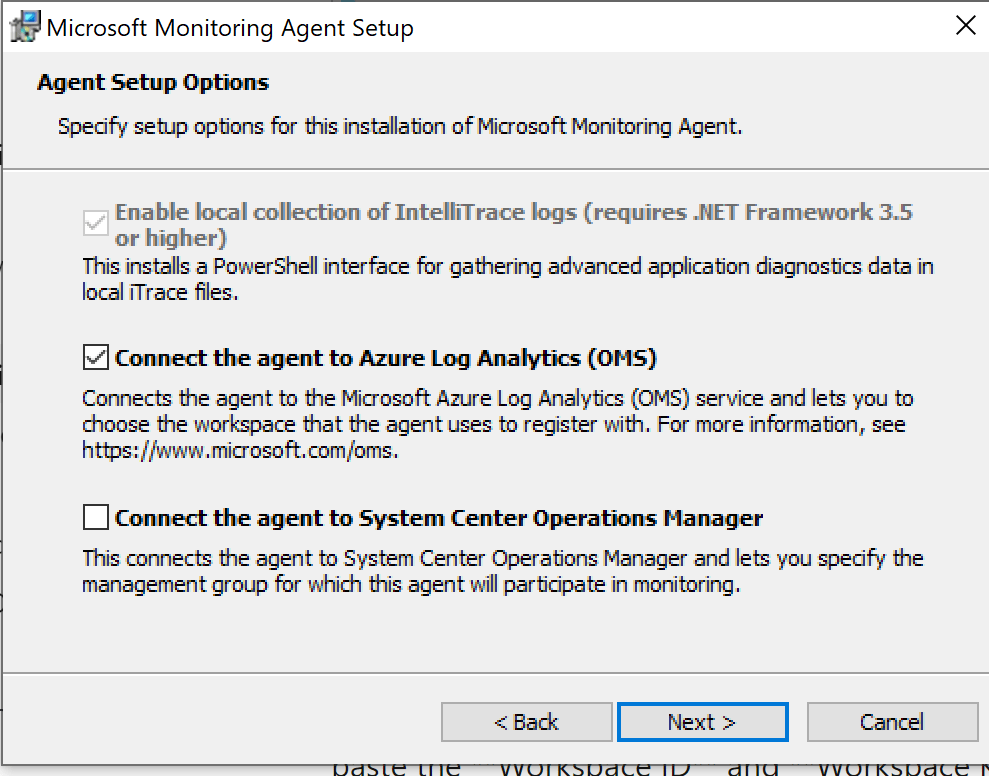Image resolution: width=989 pixels, height=776 pixels.
Task: Click the Specify setup options subtitle text
Action: (400, 127)
